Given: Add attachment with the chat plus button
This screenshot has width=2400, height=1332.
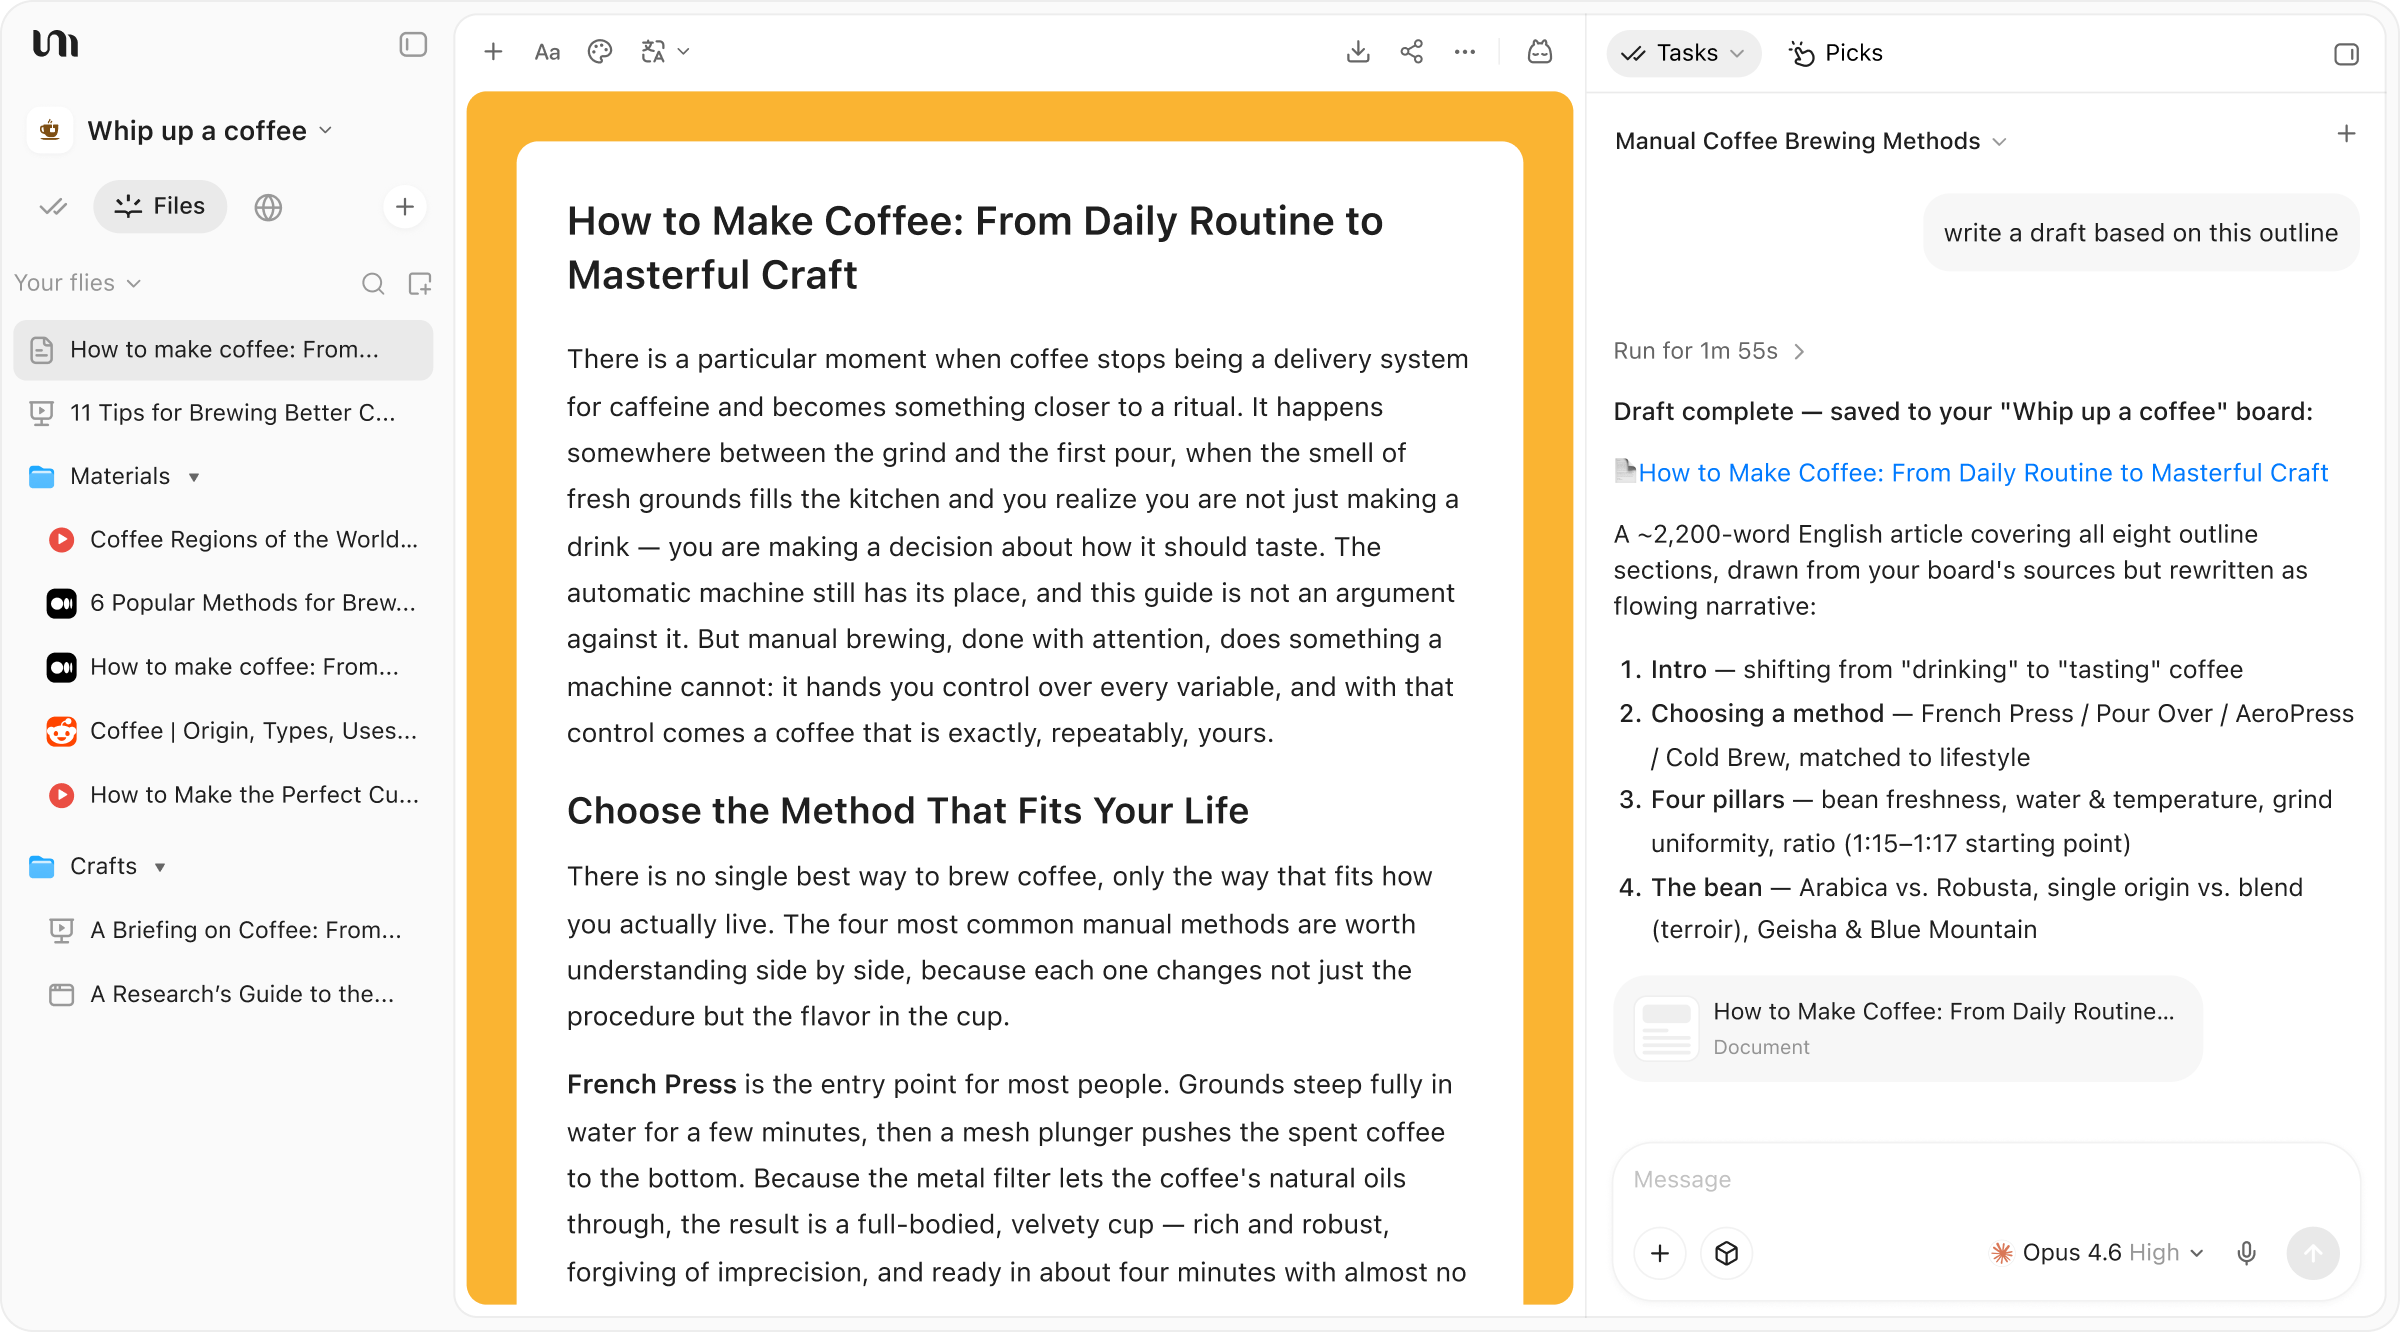Looking at the screenshot, I should (1660, 1253).
